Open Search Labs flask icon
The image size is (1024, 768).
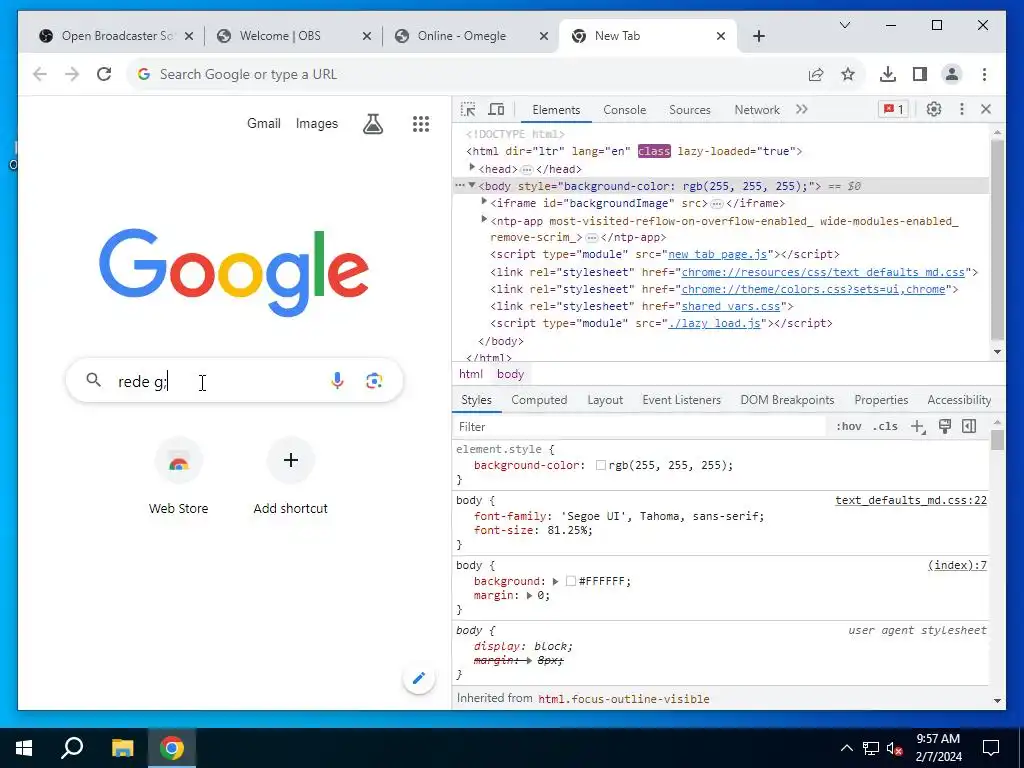tap(373, 123)
